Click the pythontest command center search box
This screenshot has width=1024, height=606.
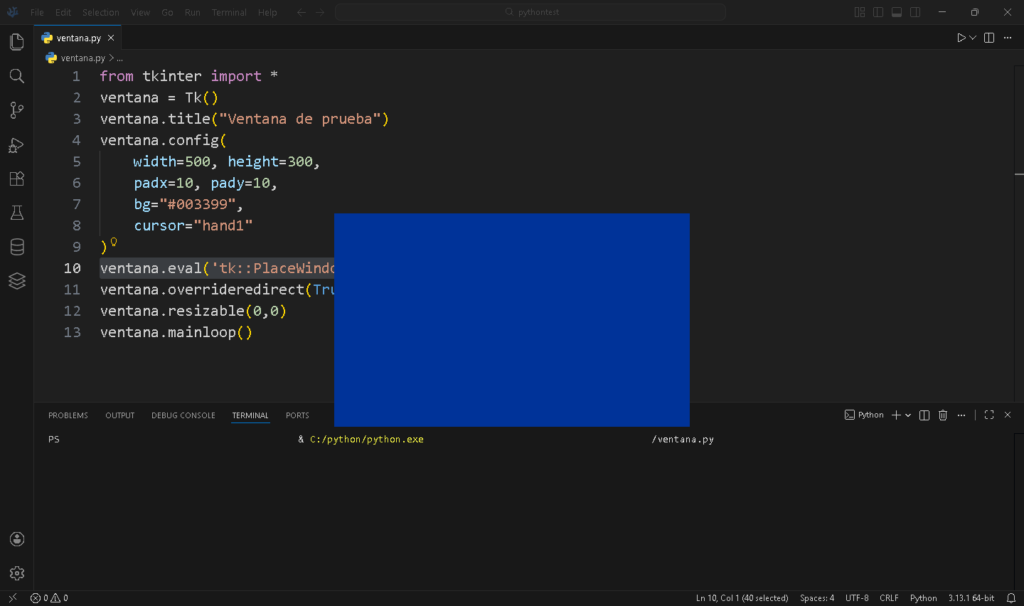530,12
